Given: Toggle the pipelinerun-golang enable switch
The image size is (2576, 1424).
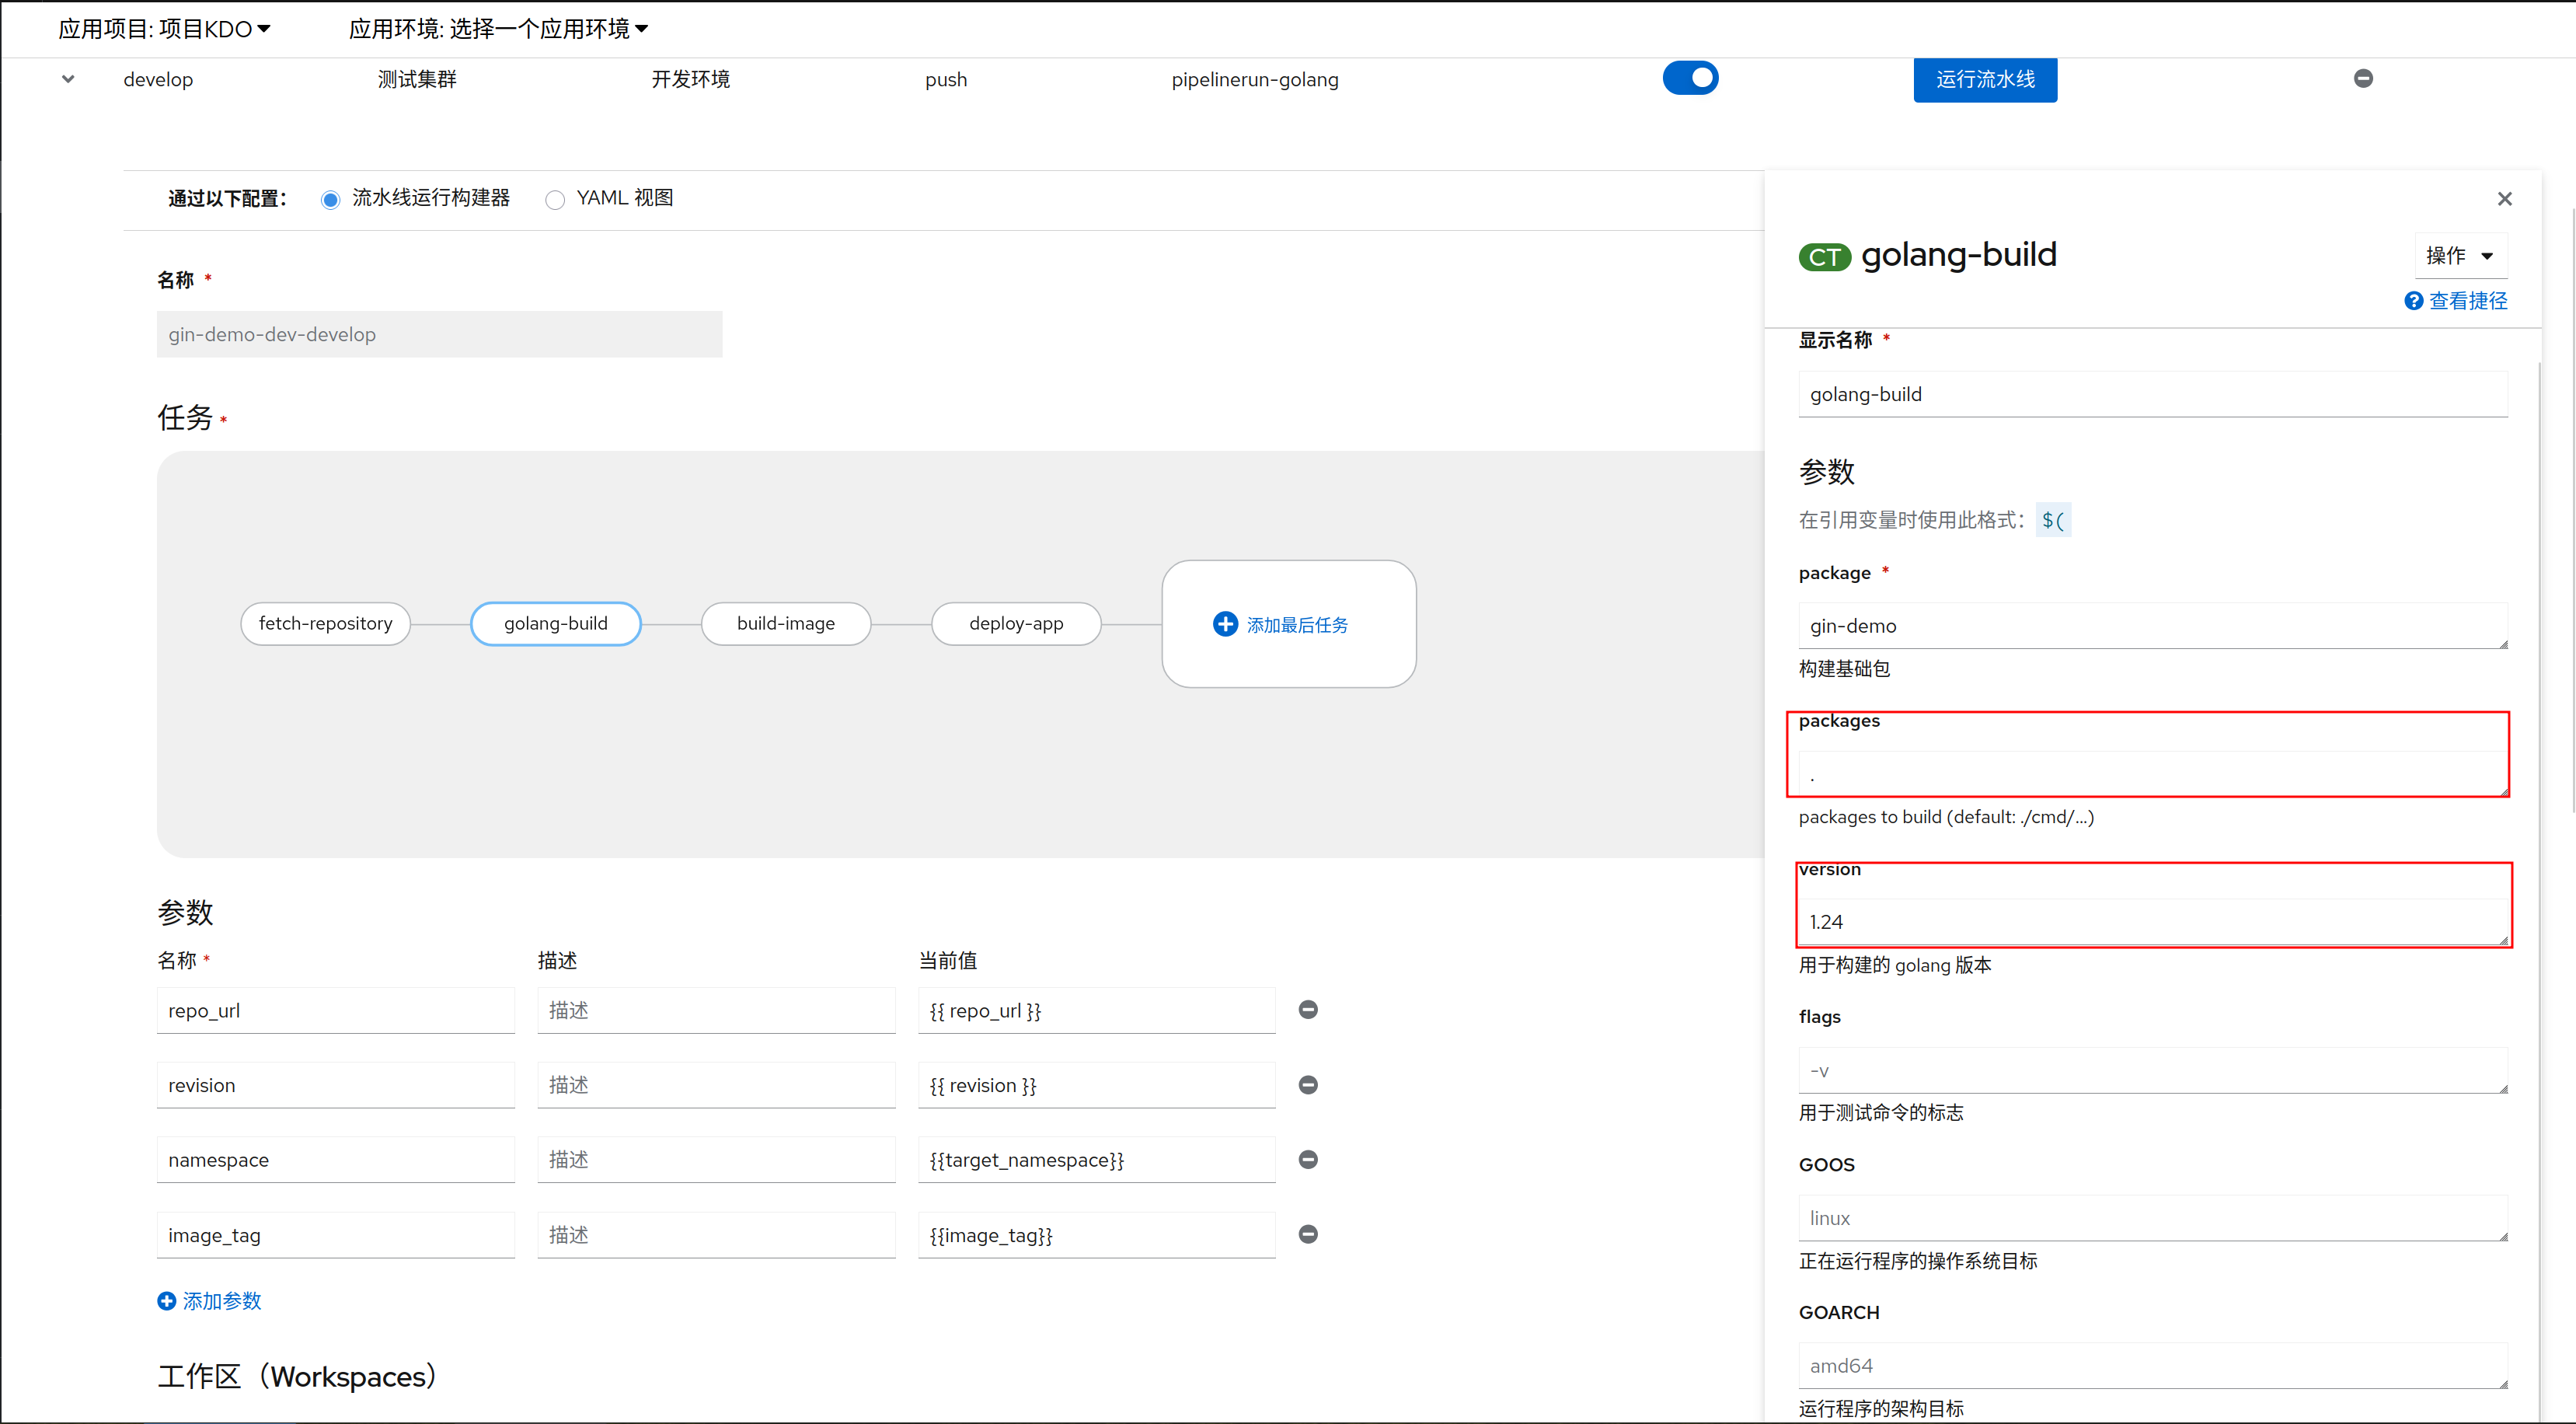Looking at the screenshot, I should pos(1690,78).
